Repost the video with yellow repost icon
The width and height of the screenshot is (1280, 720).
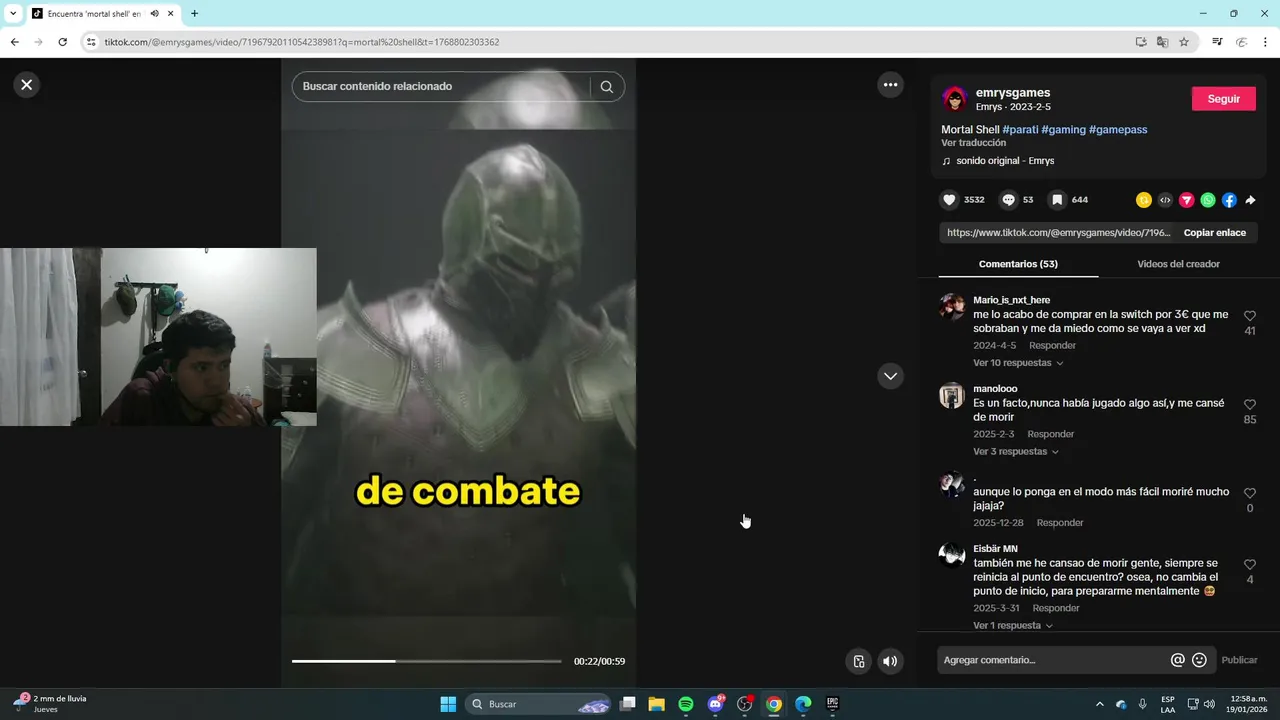(x=1144, y=200)
